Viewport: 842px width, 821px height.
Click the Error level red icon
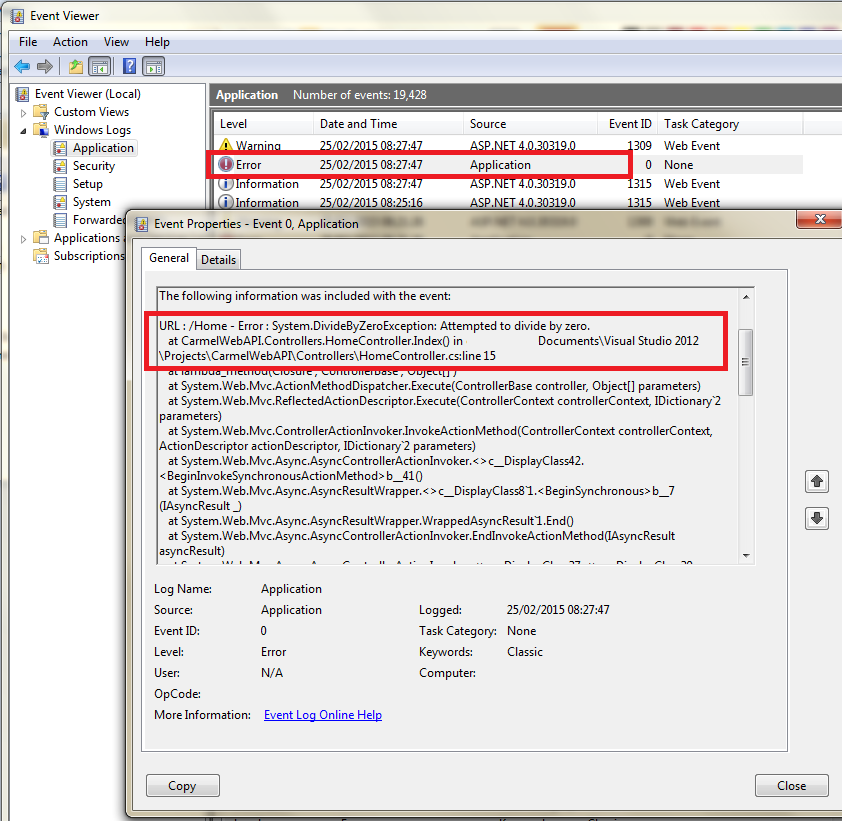[226, 164]
